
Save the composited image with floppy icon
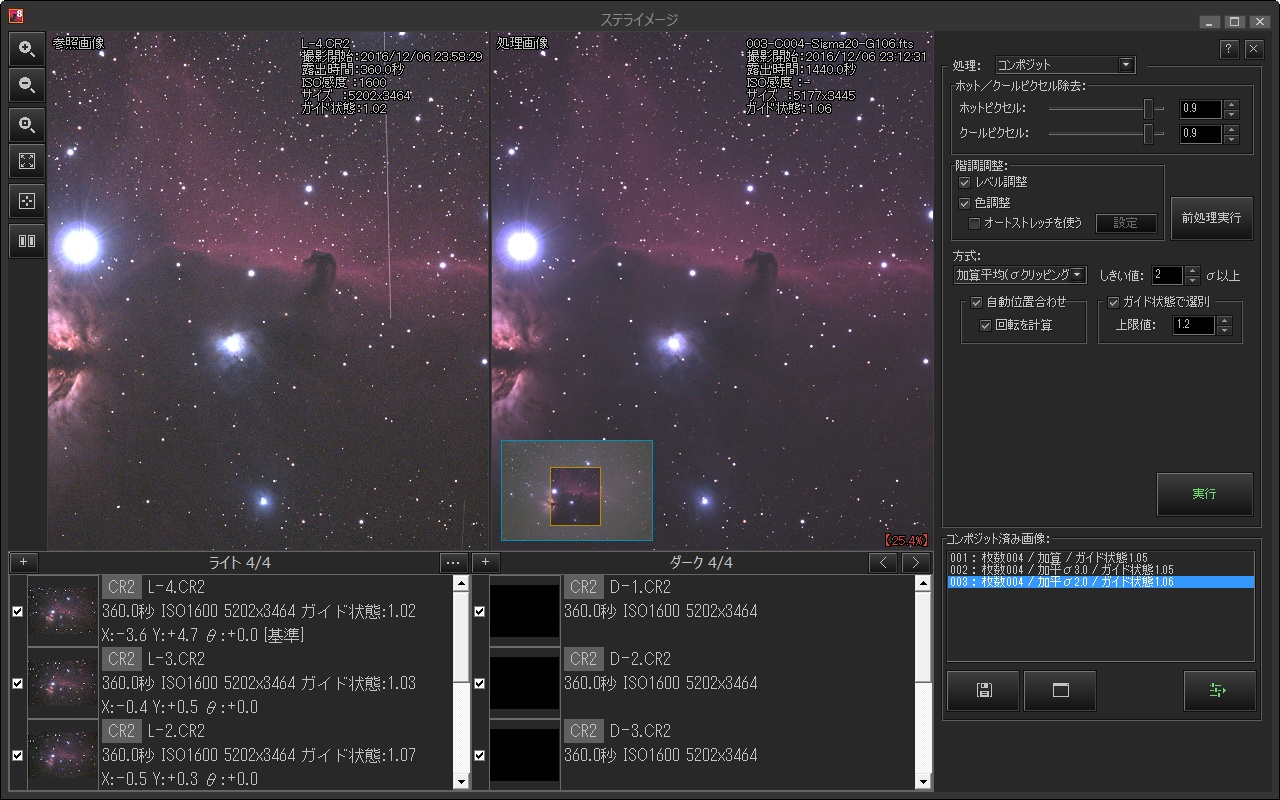pos(983,690)
